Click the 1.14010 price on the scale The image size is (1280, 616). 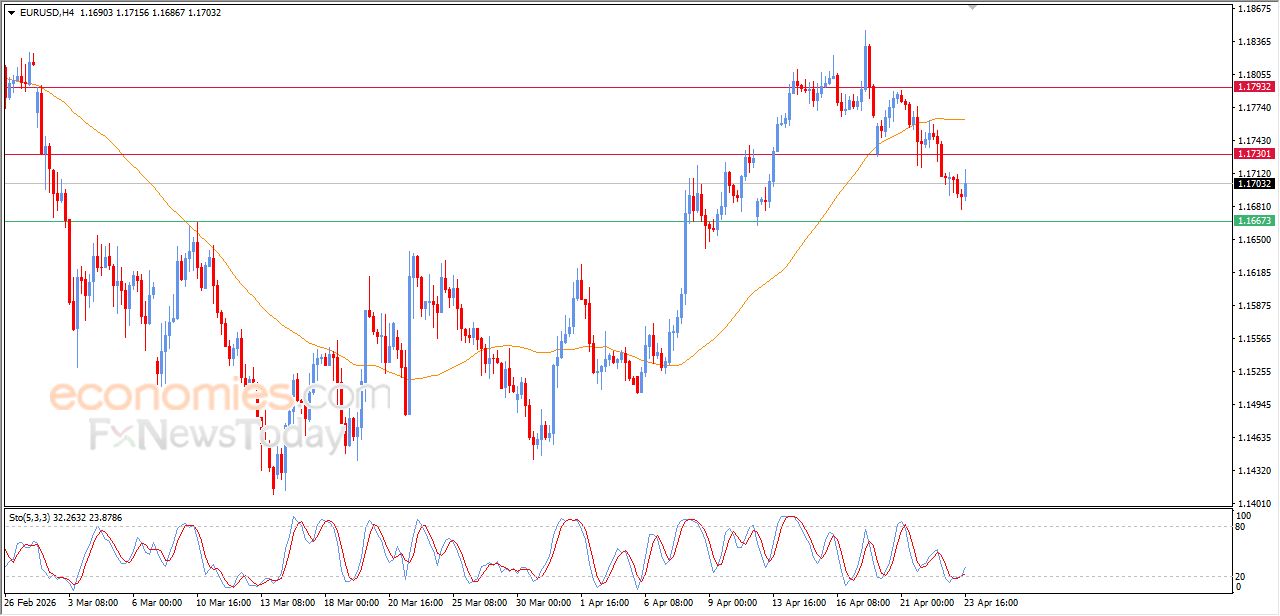(1254, 504)
